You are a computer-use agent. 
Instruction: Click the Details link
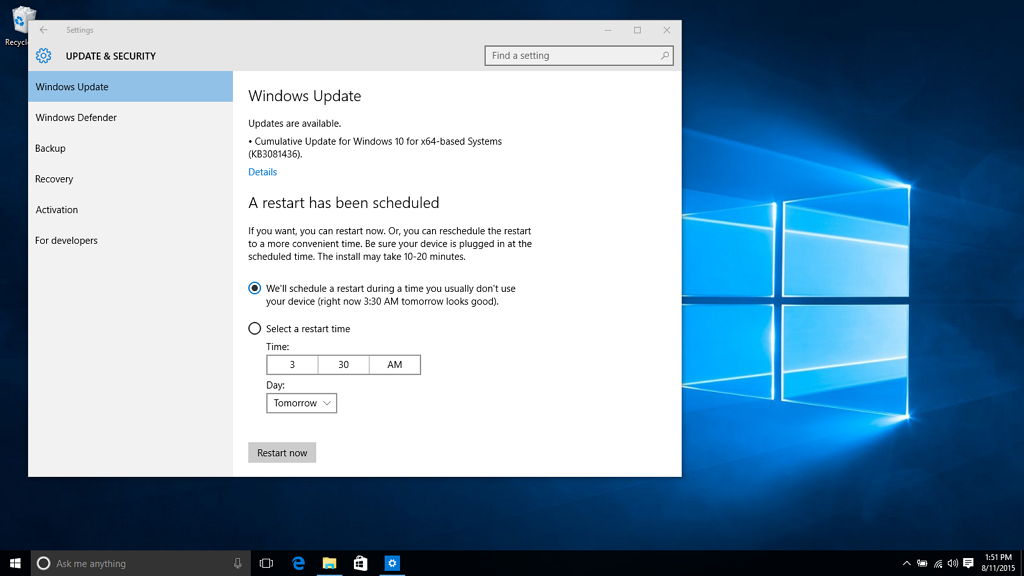263,172
